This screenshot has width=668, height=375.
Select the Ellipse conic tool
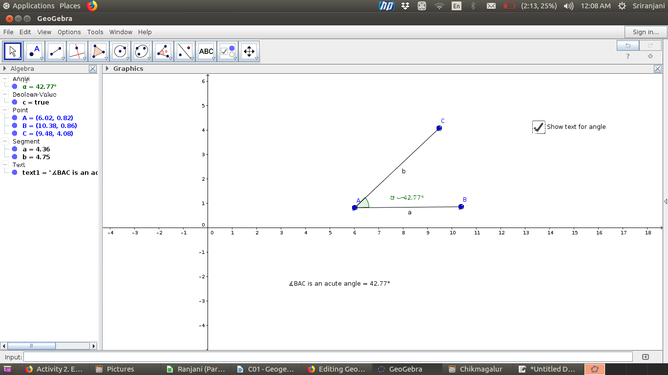[x=142, y=52]
